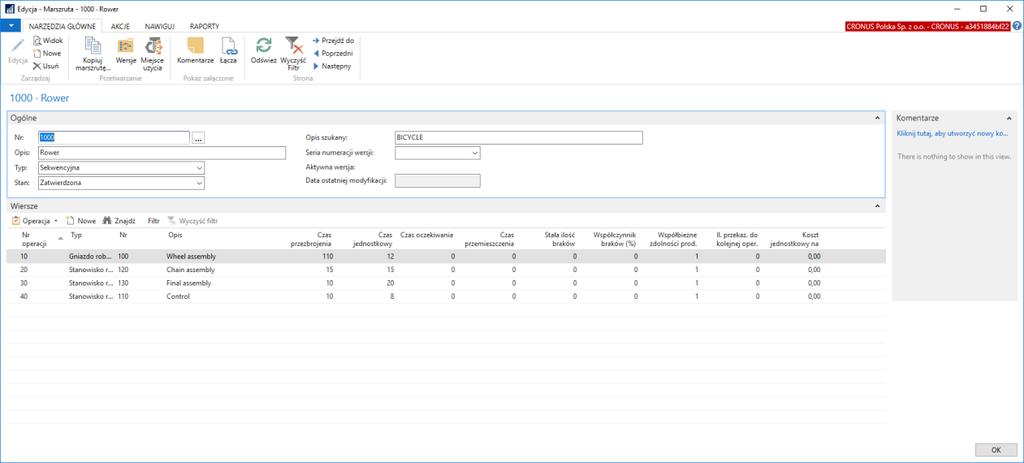
Task: Click the Opis field Rower
Action: [x=162, y=153]
